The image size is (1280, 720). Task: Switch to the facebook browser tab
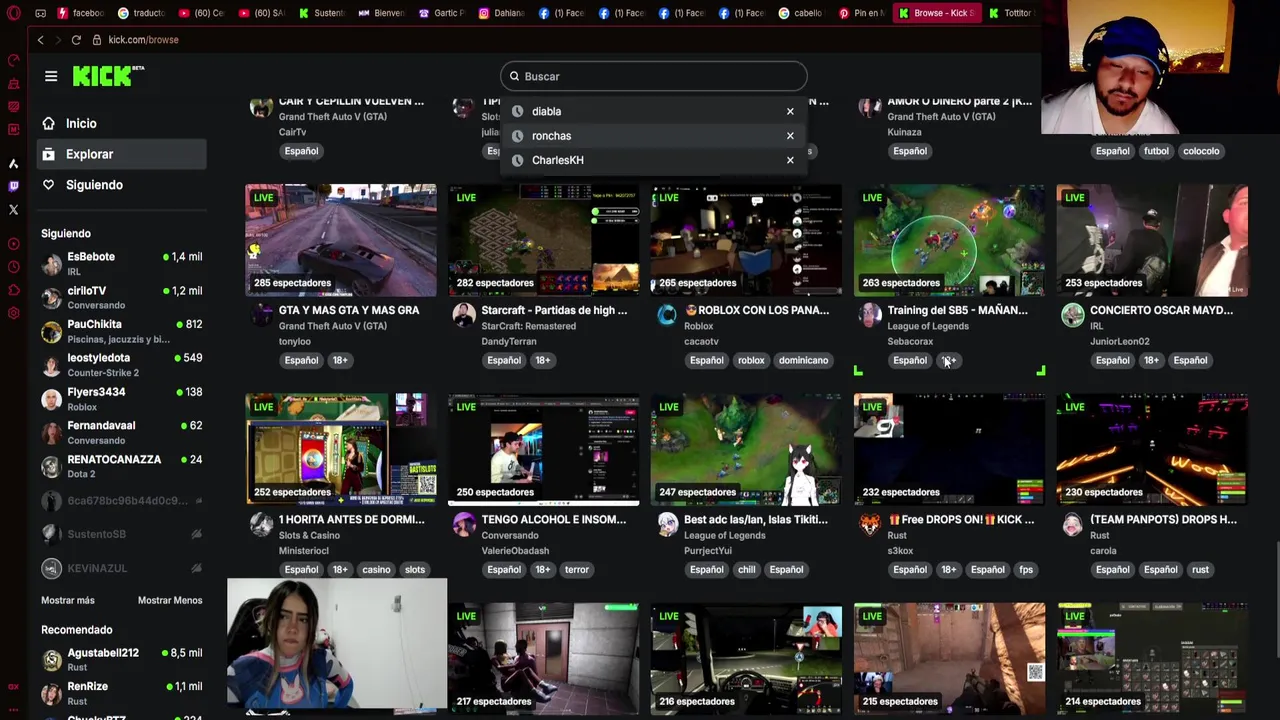tap(81, 13)
